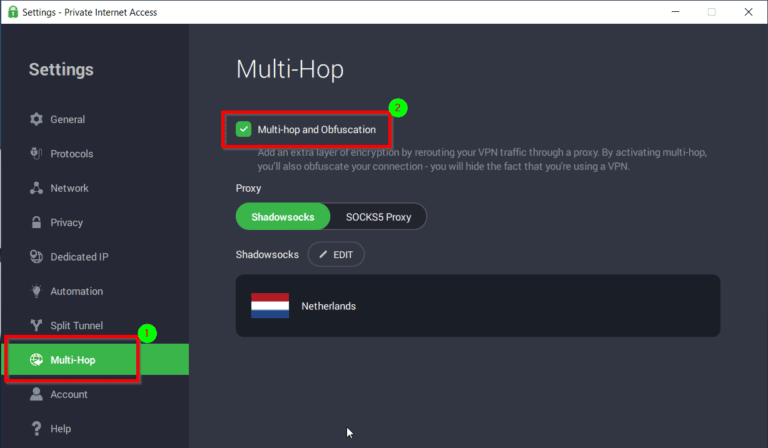Click the Split Tunnel icon
768x448 pixels.
[x=37, y=326]
